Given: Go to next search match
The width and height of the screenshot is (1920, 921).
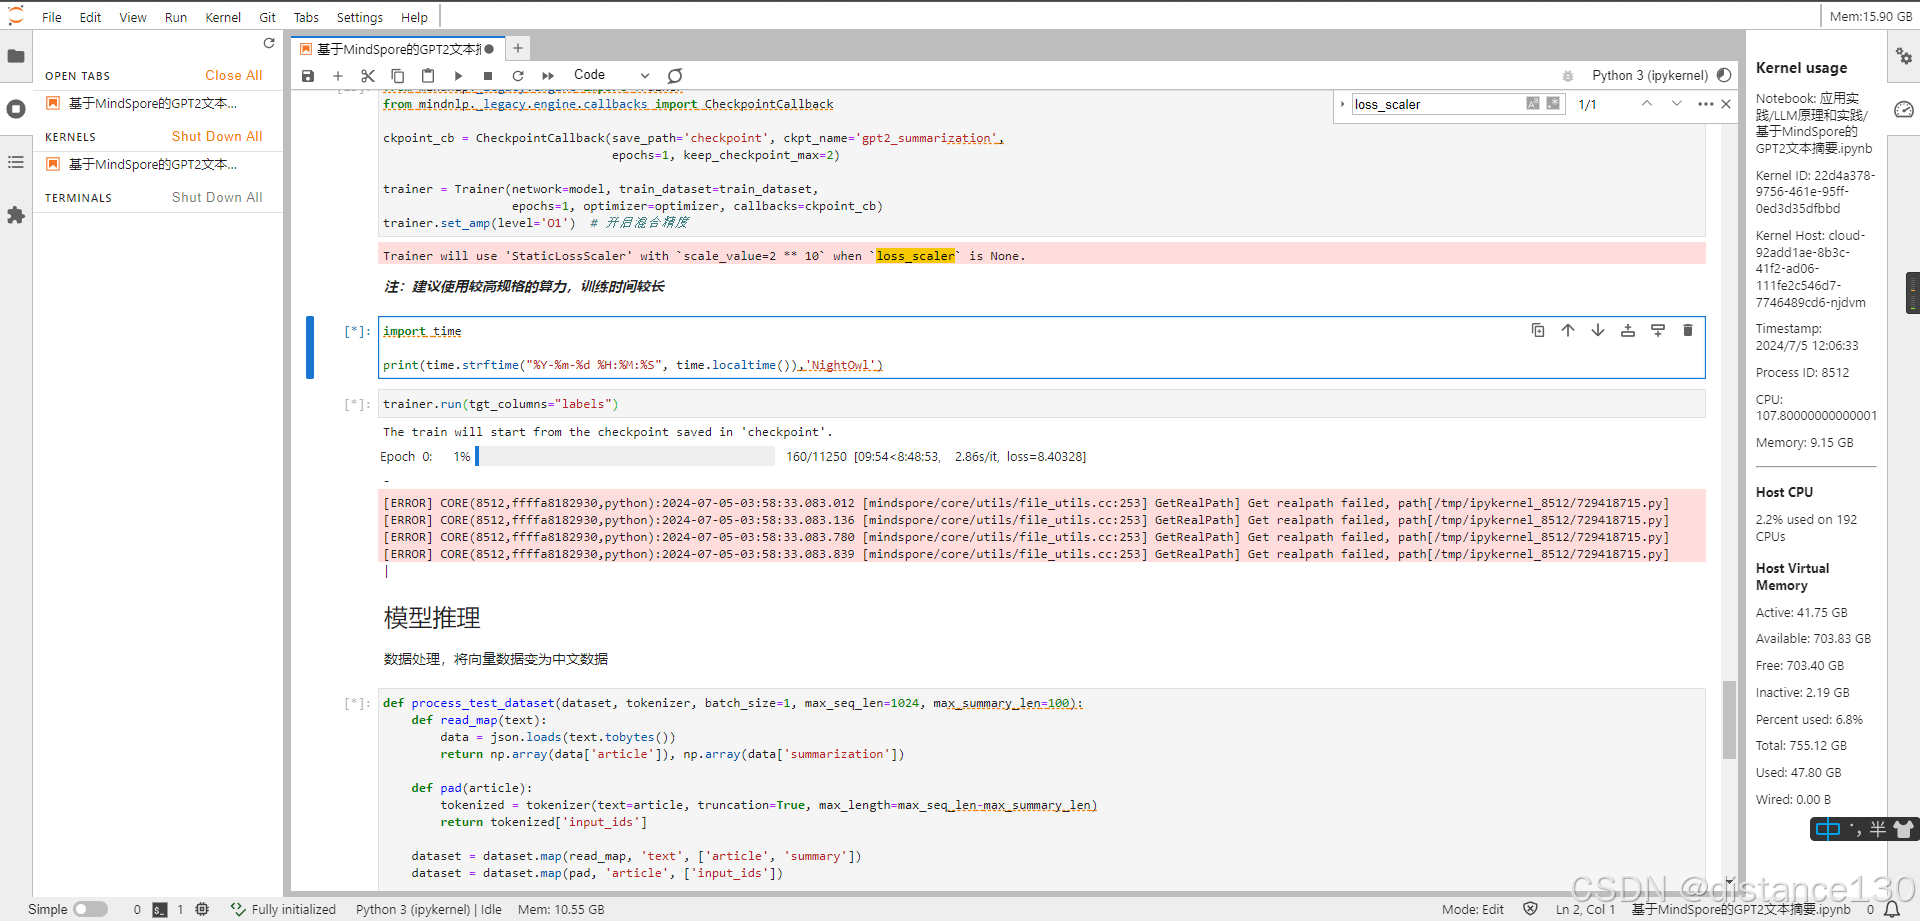Looking at the screenshot, I should pos(1677,103).
